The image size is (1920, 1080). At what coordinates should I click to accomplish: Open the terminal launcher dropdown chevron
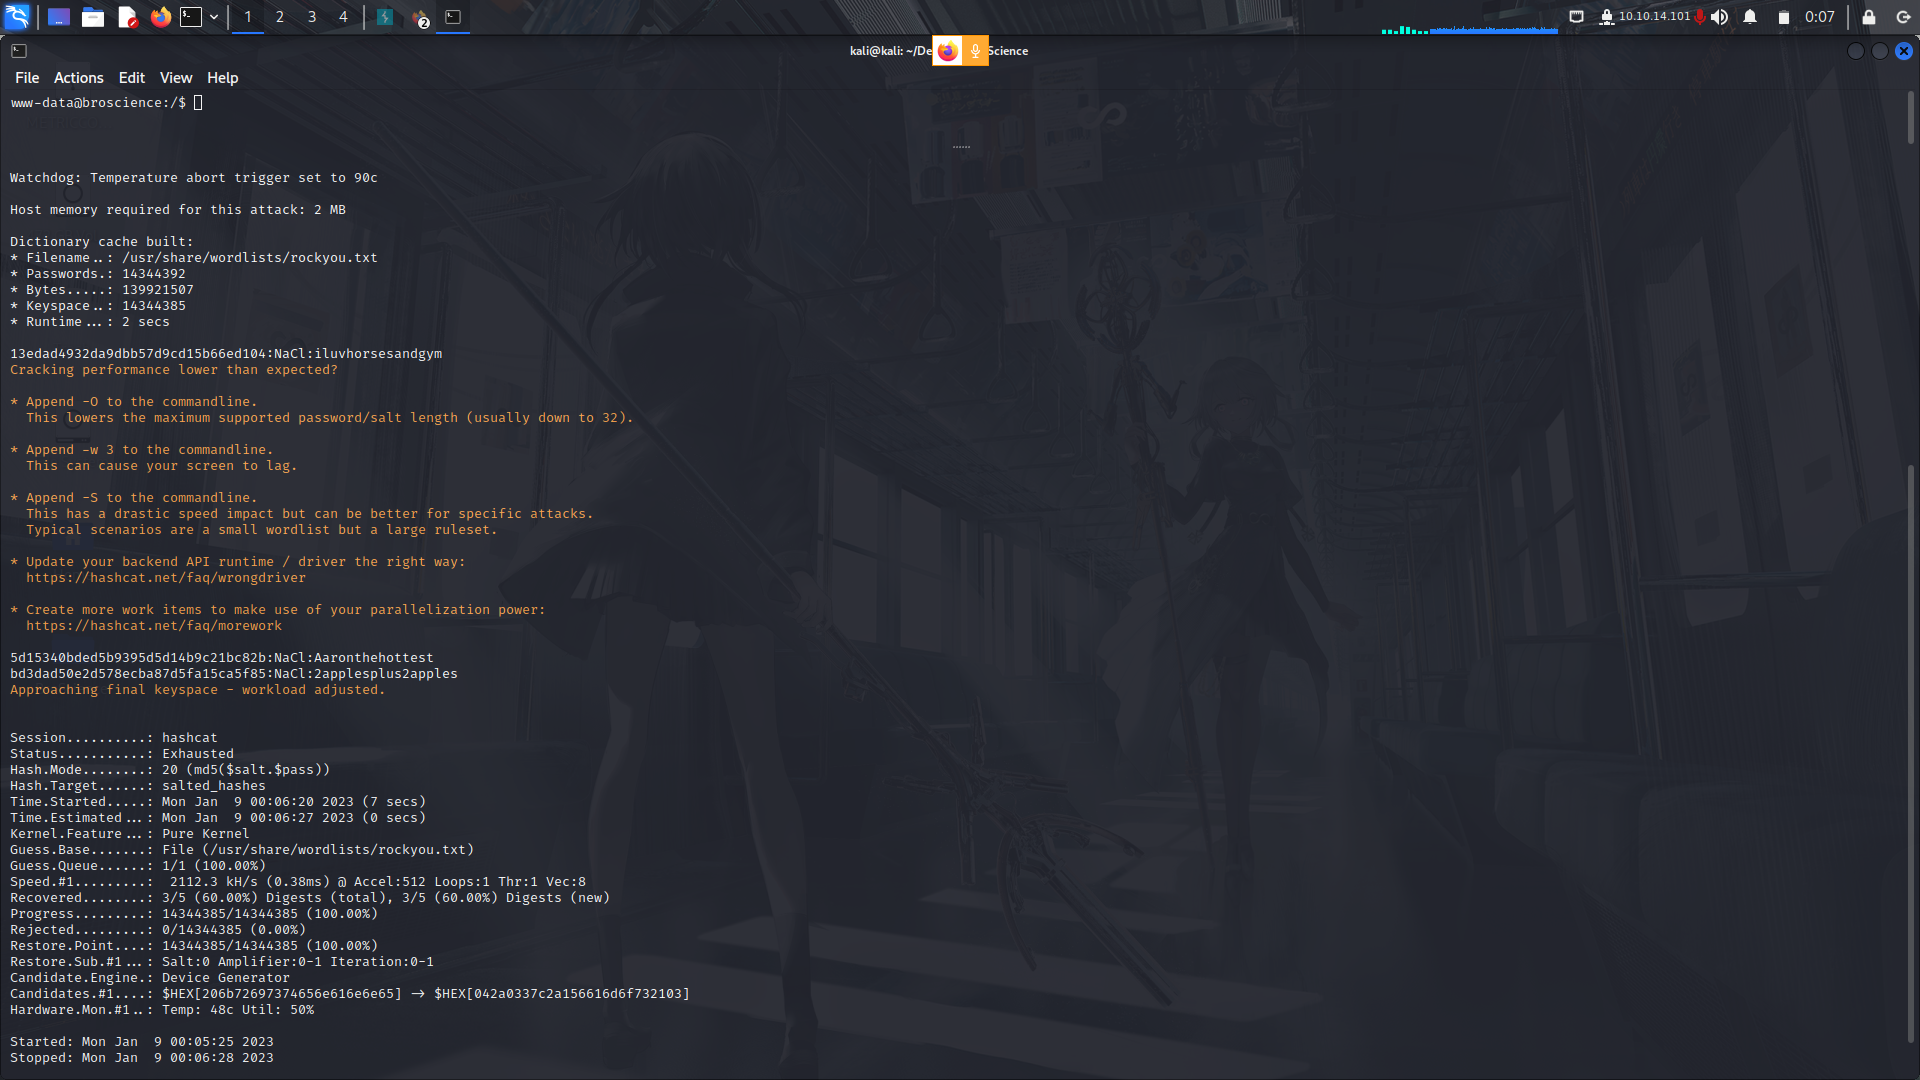213,17
